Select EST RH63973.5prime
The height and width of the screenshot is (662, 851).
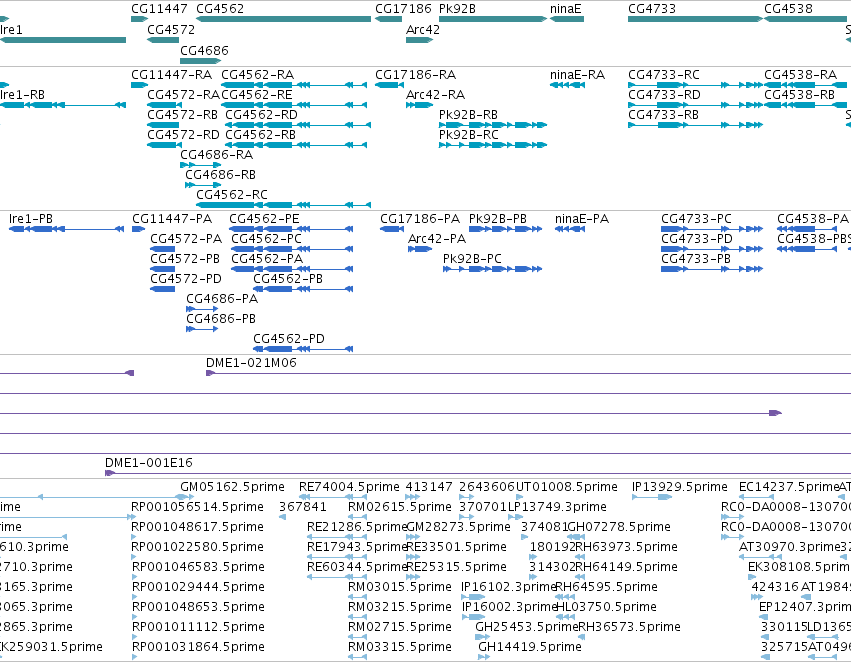coord(626,547)
